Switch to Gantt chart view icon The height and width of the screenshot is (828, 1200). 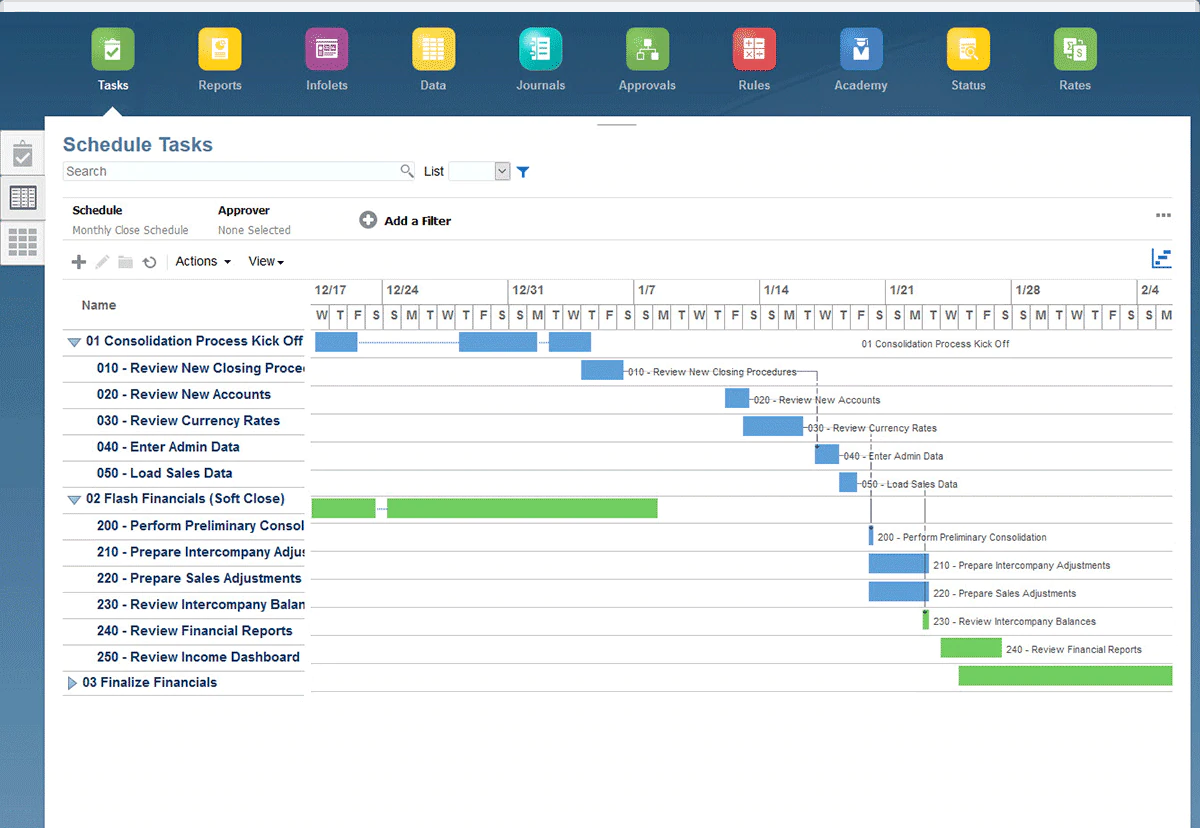pyautogui.click(x=1161, y=259)
